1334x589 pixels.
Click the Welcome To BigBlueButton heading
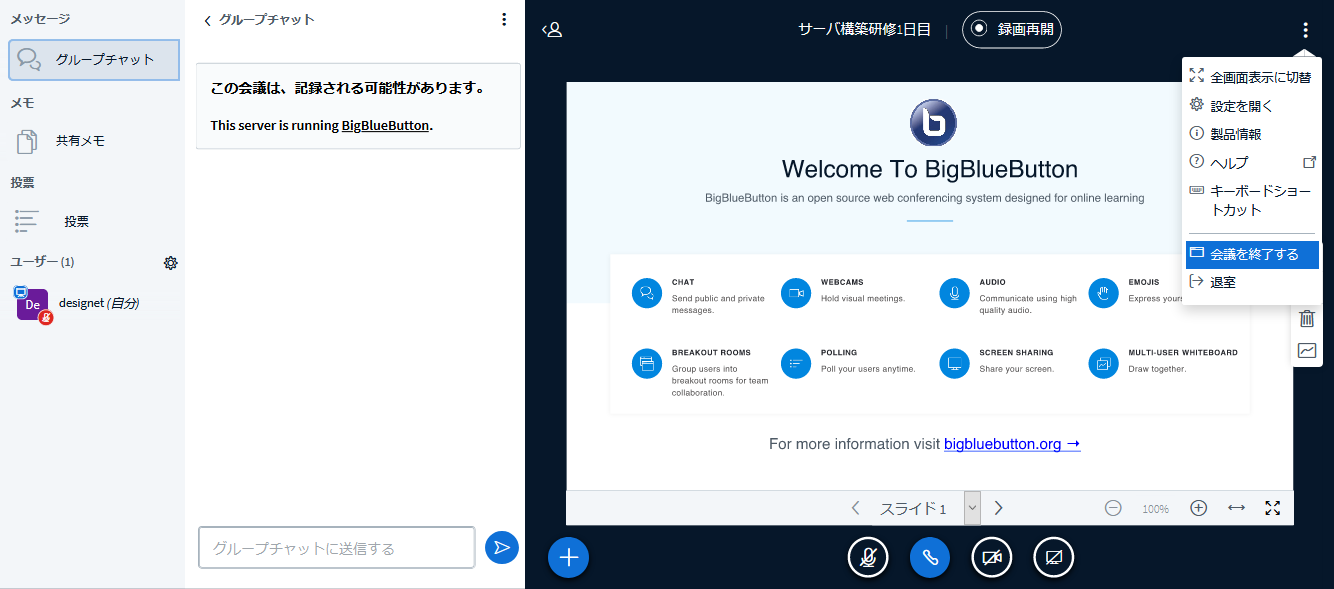point(930,169)
